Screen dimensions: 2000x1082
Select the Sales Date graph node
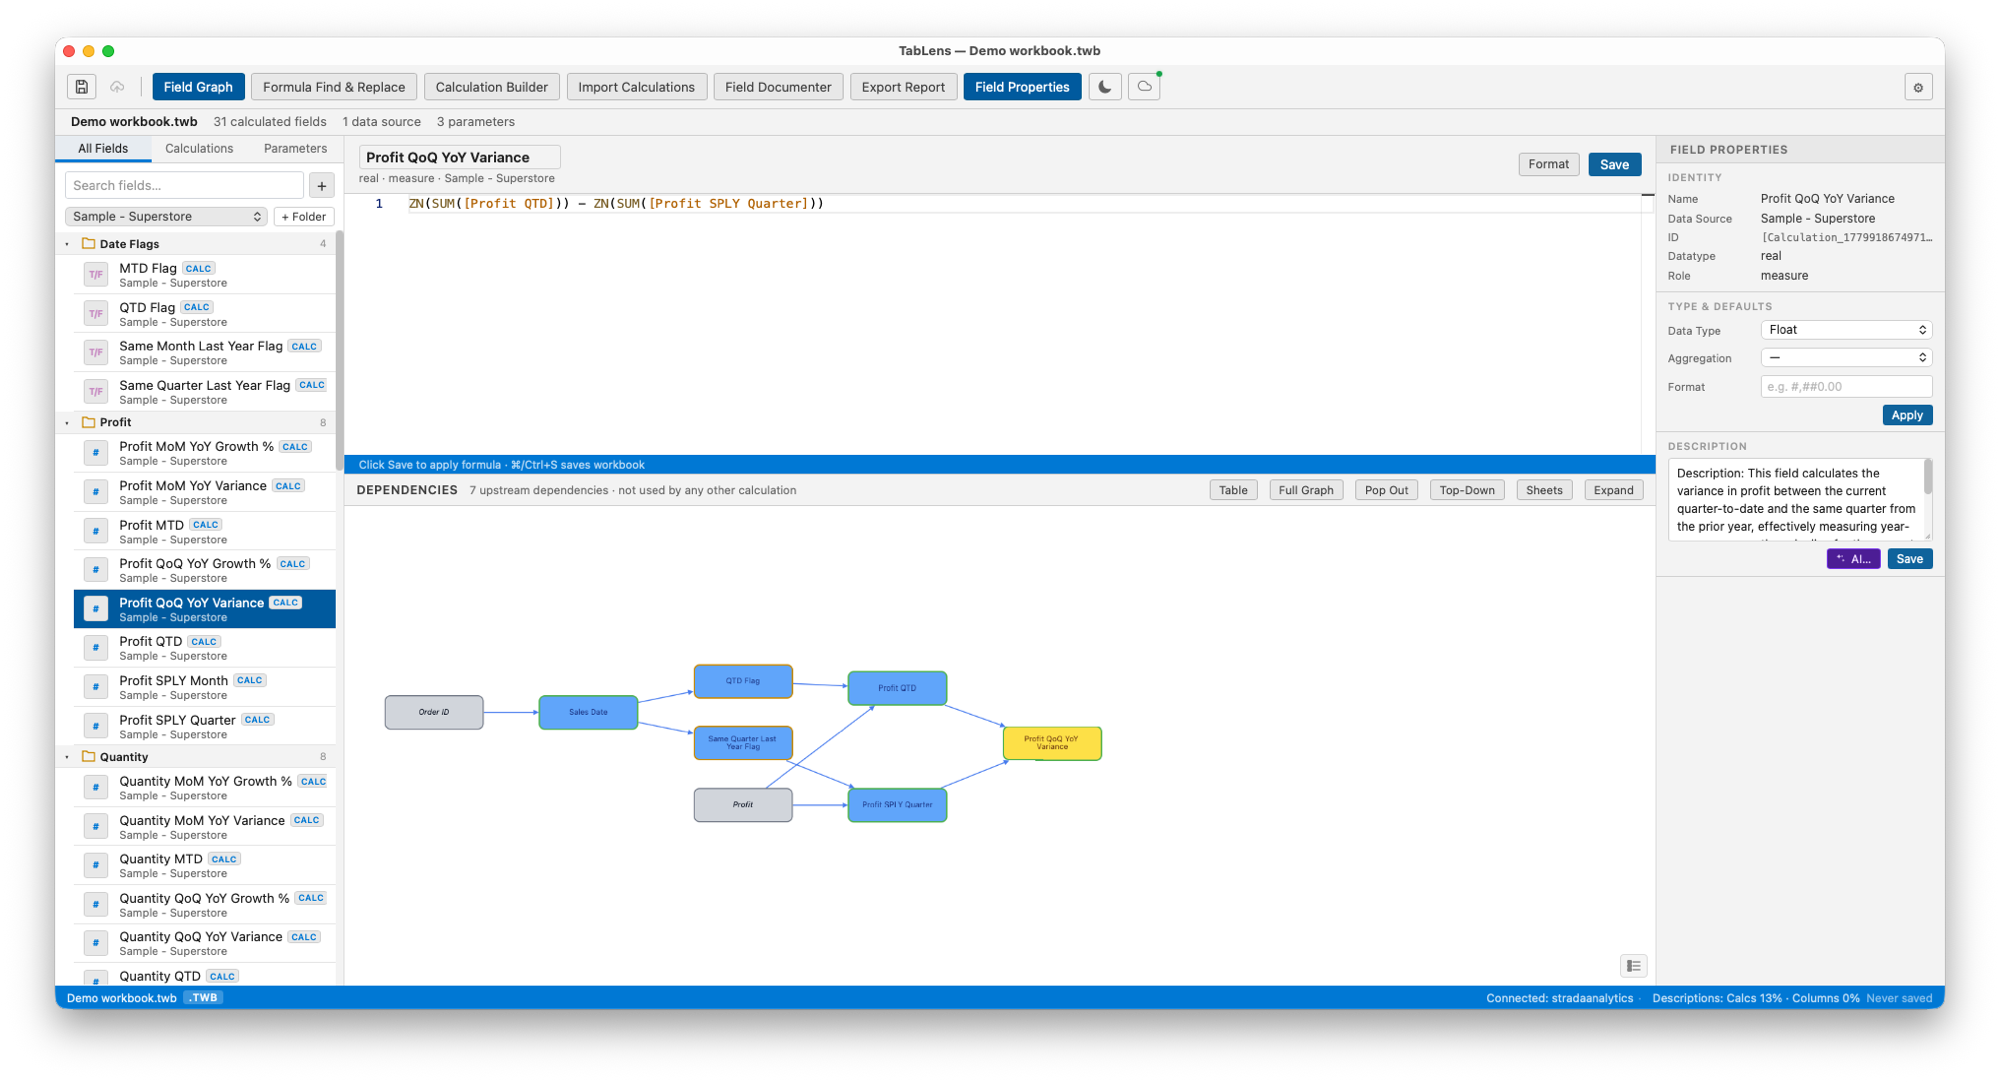[x=588, y=712]
